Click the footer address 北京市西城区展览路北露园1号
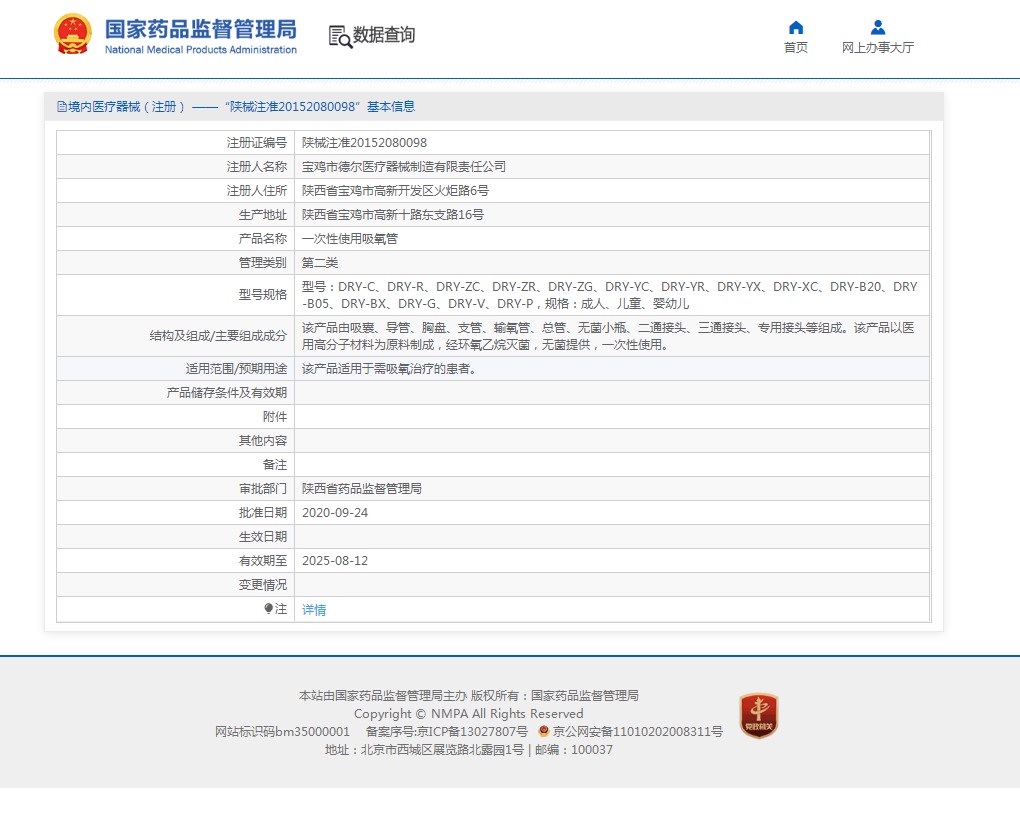Screen dimensions: 1020x833 [442, 750]
